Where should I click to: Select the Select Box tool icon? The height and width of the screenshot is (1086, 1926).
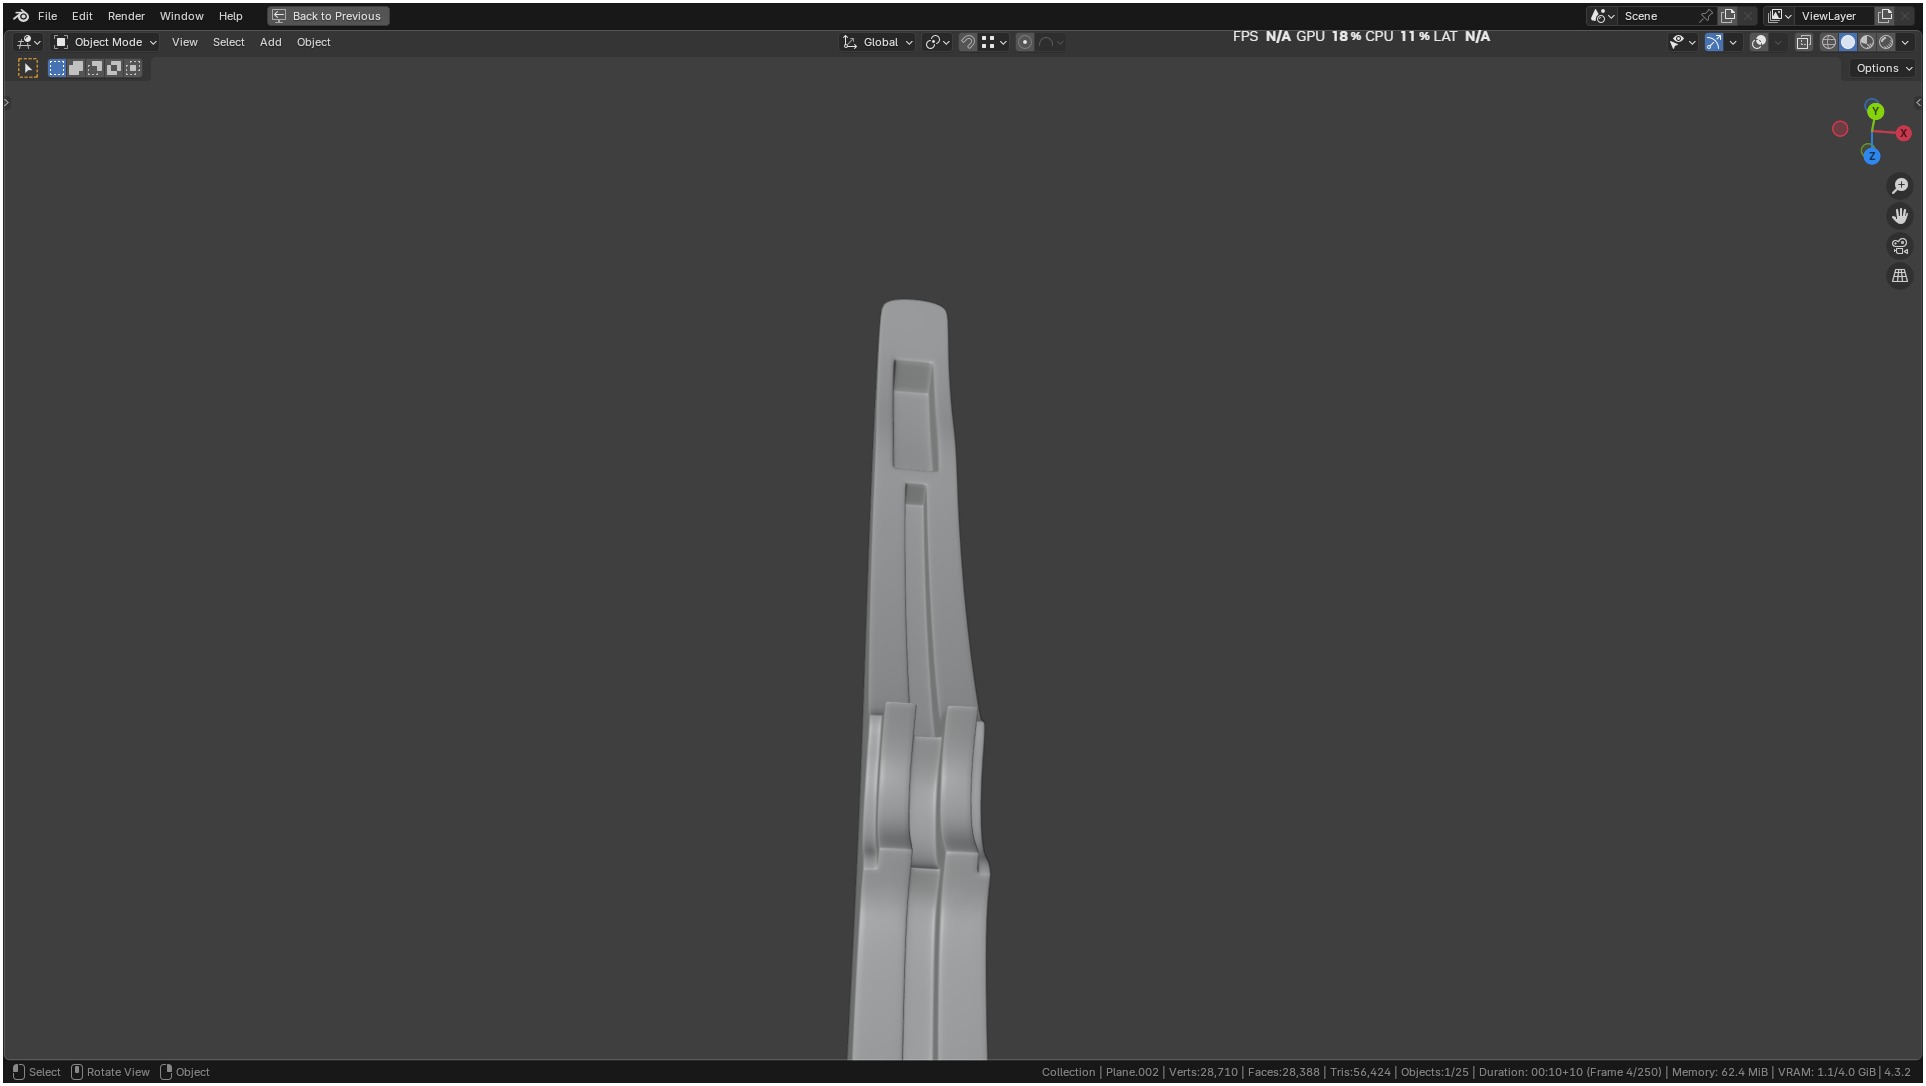click(28, 68)
